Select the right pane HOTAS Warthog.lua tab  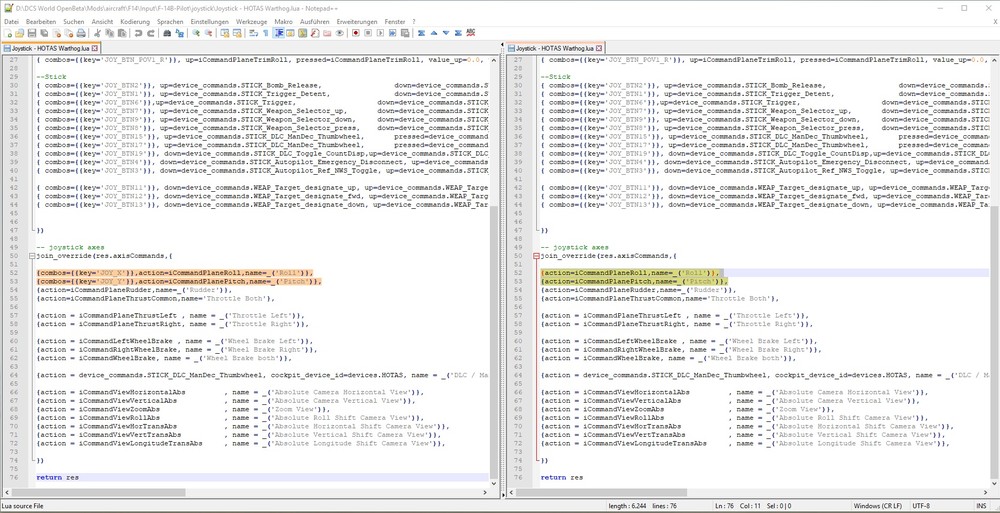point(553,47)
